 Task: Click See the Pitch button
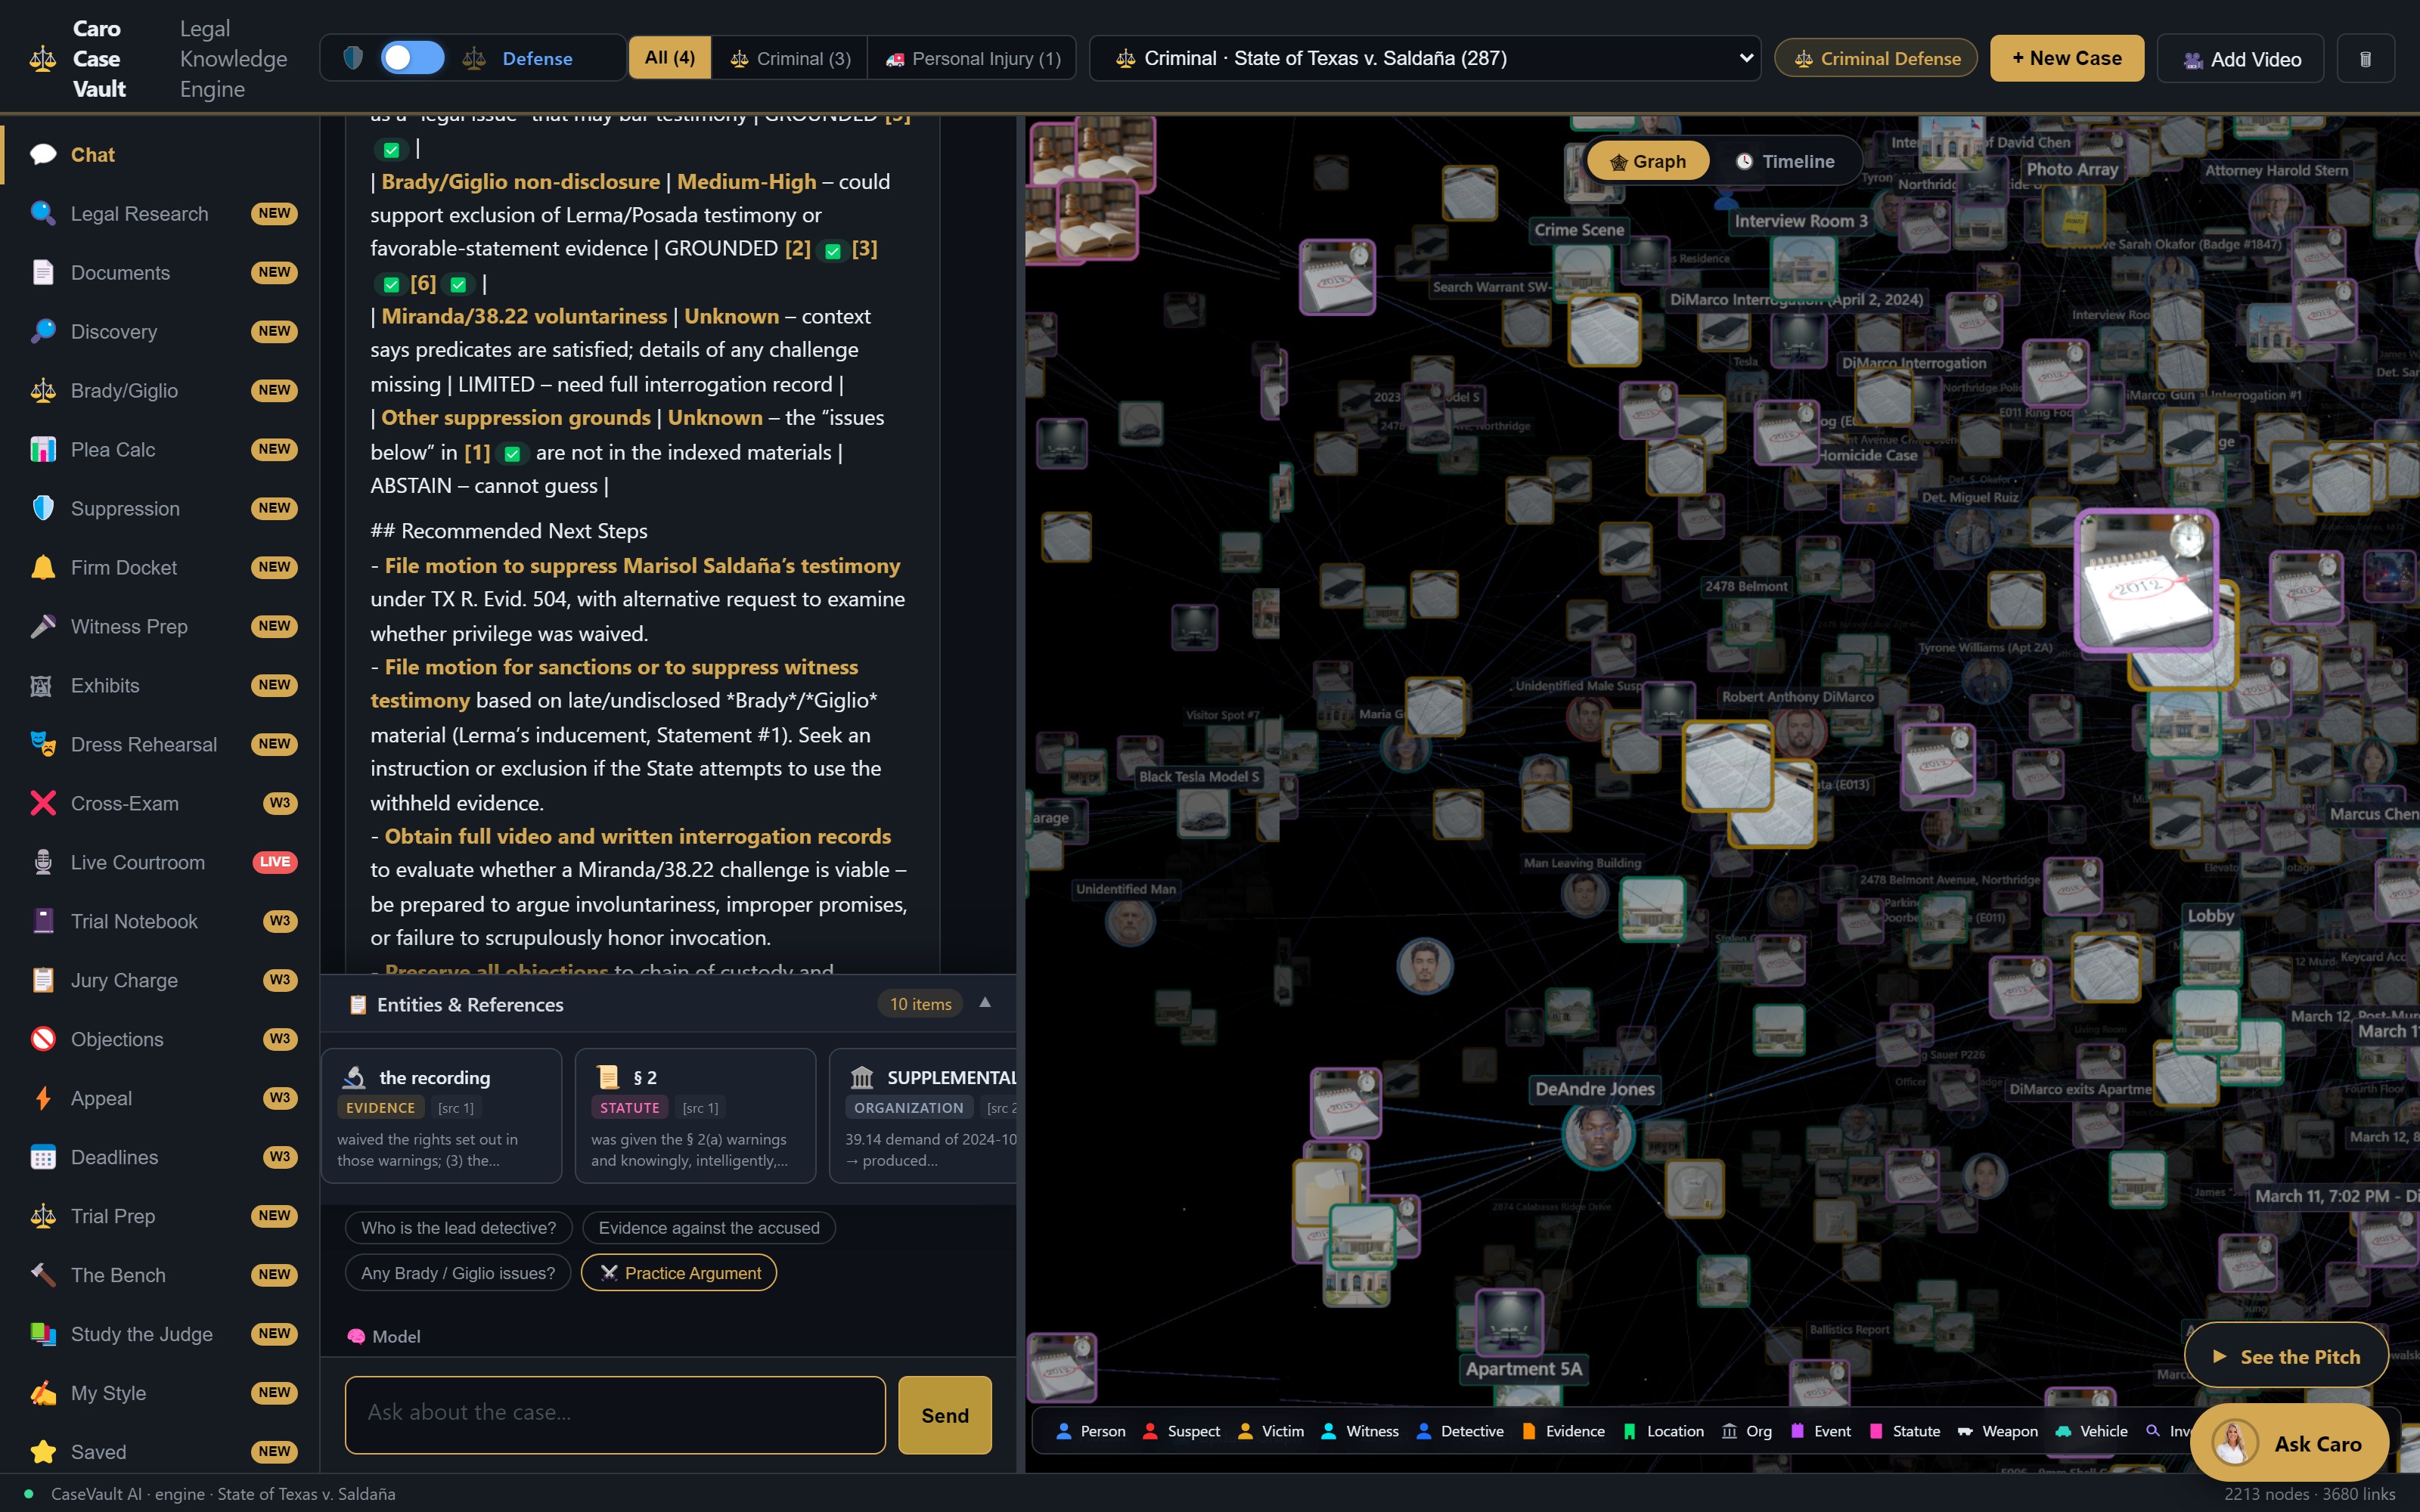coord(2286,1356)
